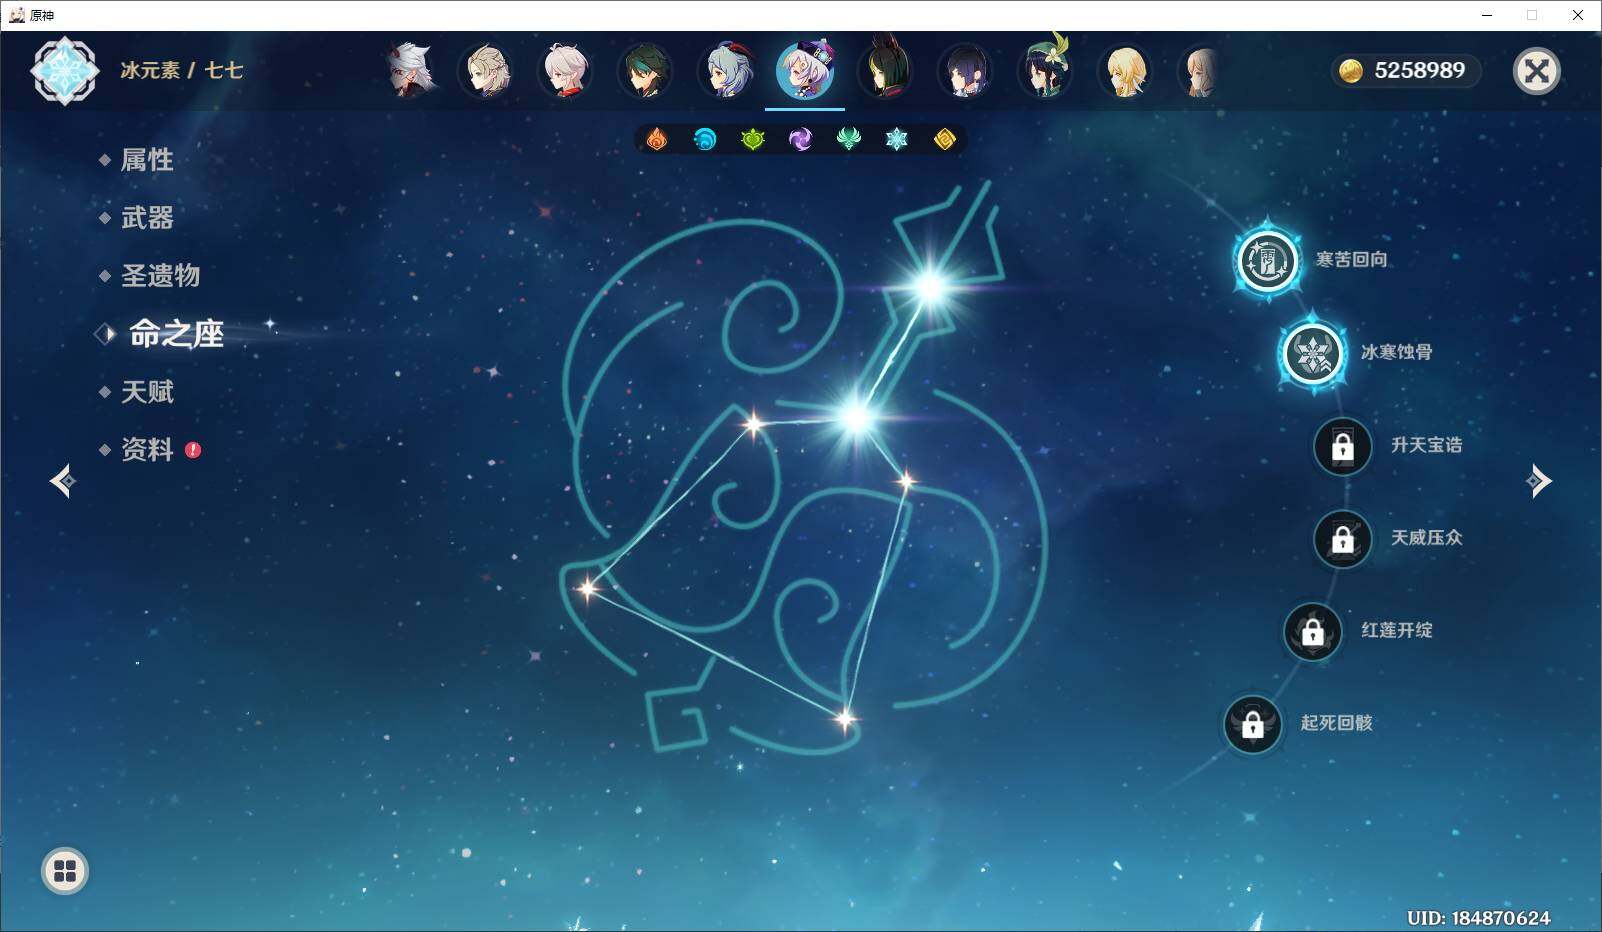Filter characters by Hydro element icon
The height and width of the screenshot is (932, 1602).
(x=705, y=139)
